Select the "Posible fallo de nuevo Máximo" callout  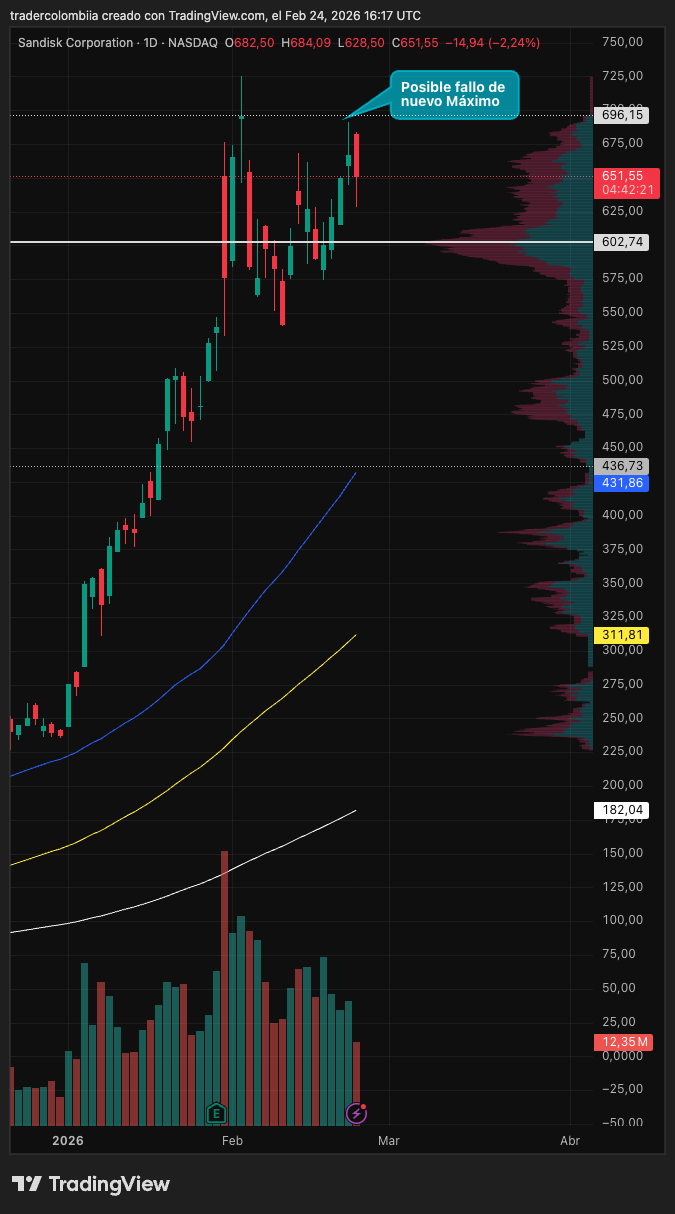tap(454, 95)
